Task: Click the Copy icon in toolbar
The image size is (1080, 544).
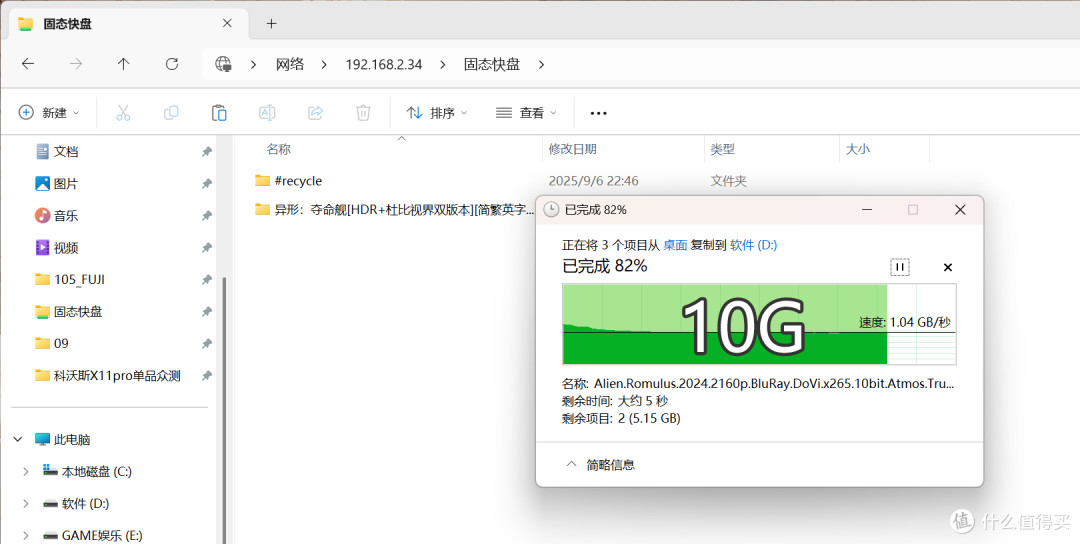Action: pyautogui.click(x=171, y=113)
